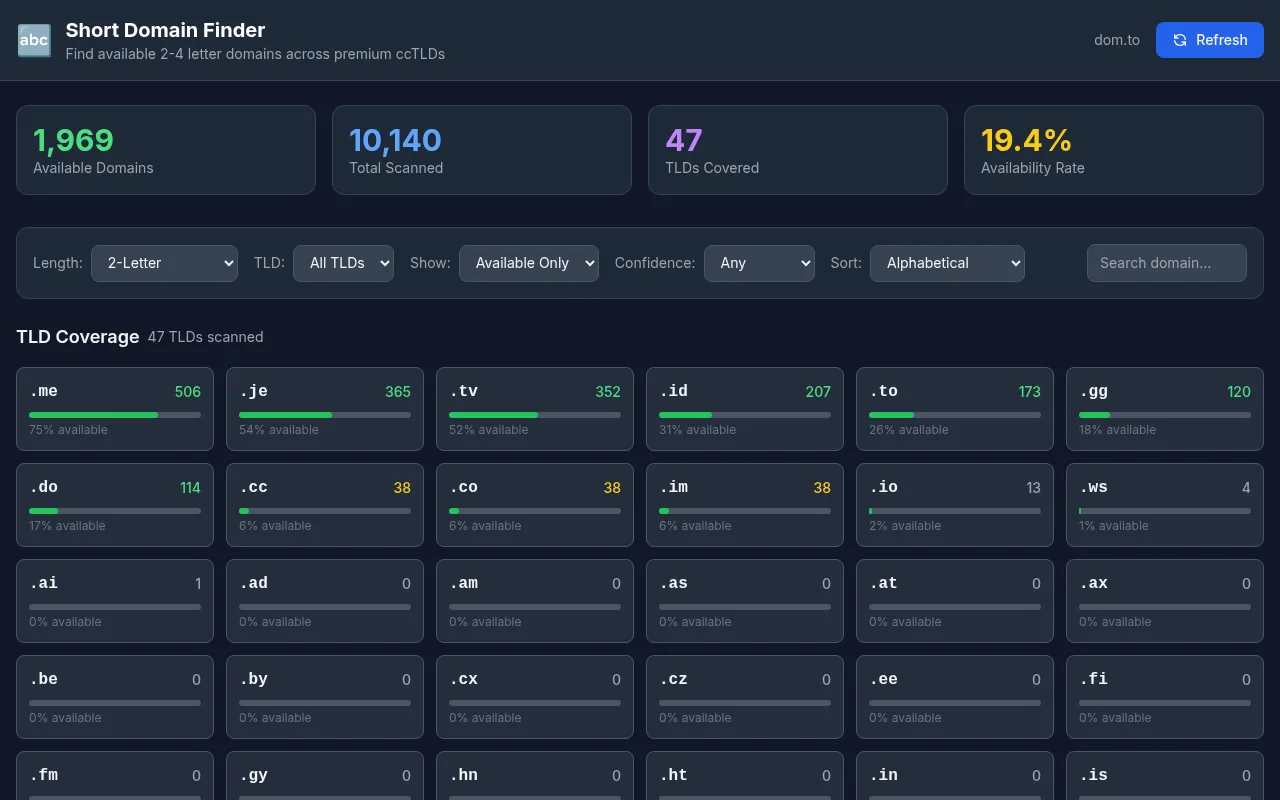Open the Sort dropdown set to Alphabetical
This screenshot has height=800, width=1280.
(947, 263)
